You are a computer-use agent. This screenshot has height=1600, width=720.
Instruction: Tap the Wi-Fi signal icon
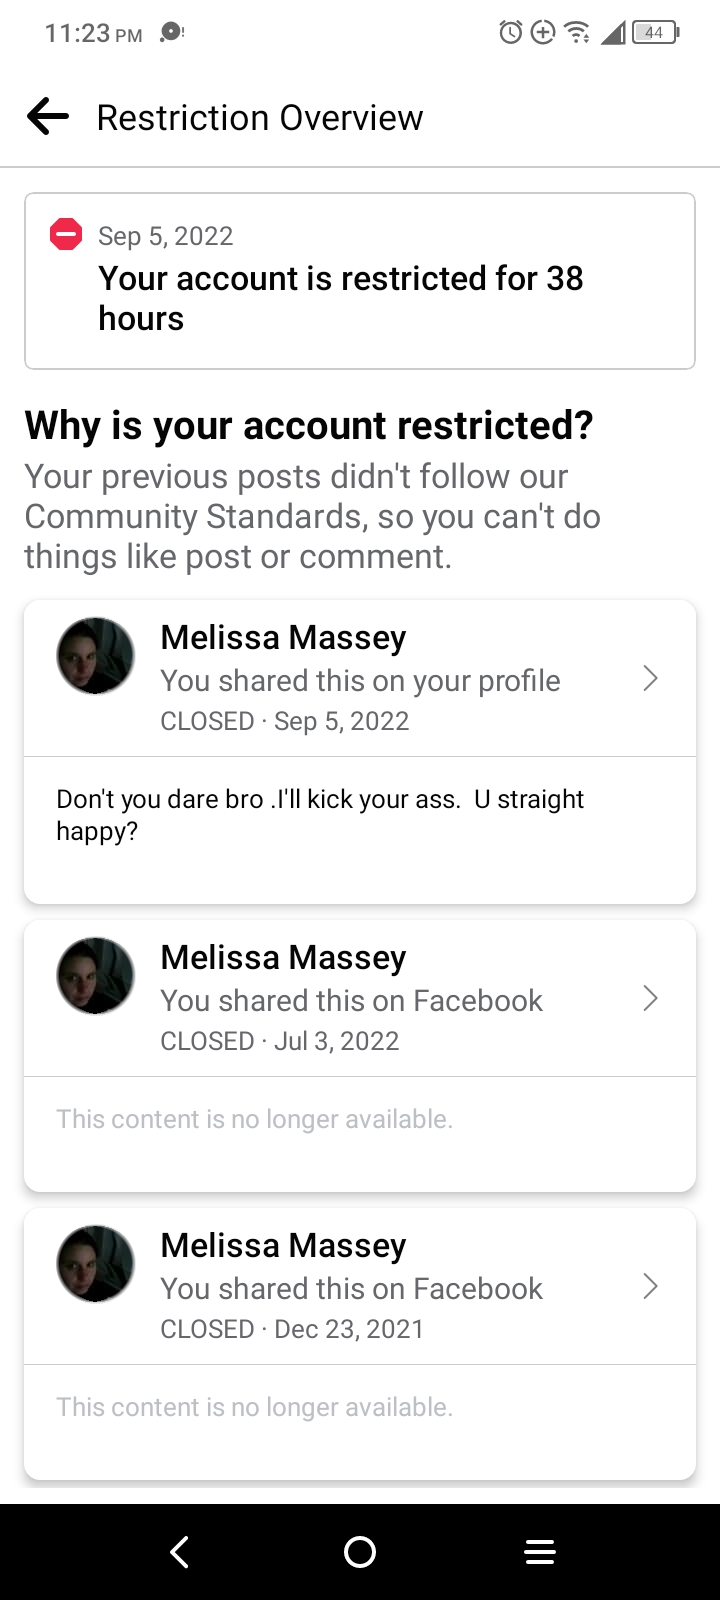tap(576, 32)
